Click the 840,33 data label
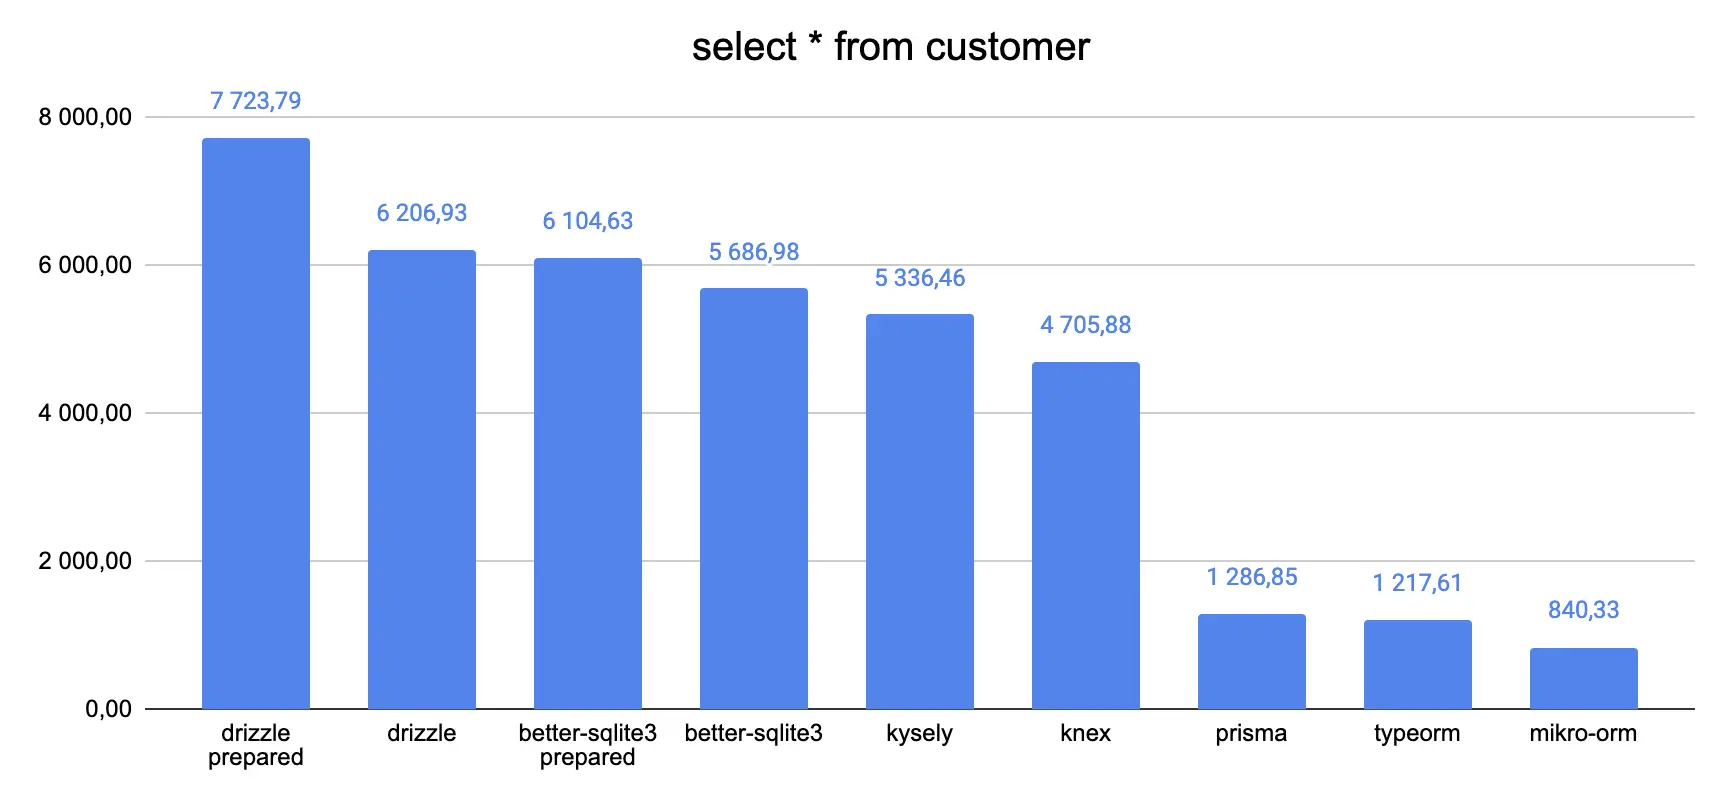Image resolution: width=1734 pixels, height=808 pixels. [x=1584, y=610]
